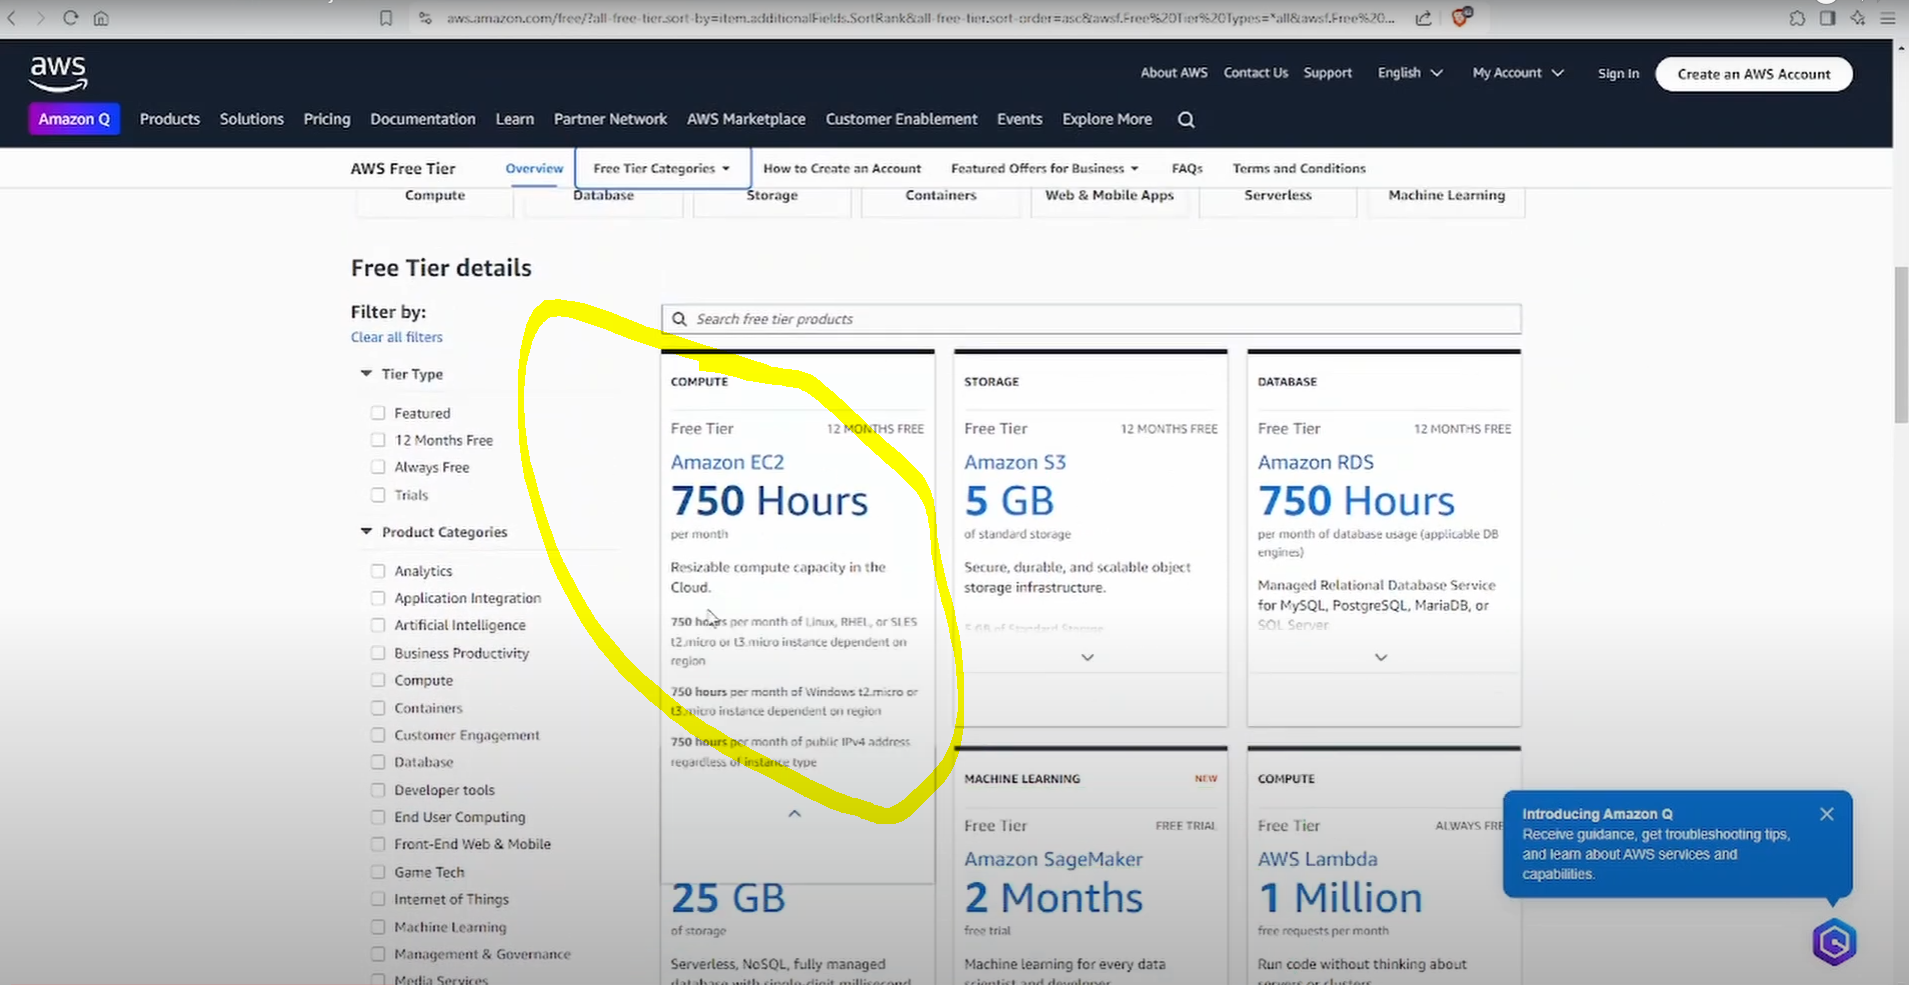The width and height of the screenshot is (1909, 985).
Task: Open How to Create an Account tab
Action: click(x=842, y=168)
